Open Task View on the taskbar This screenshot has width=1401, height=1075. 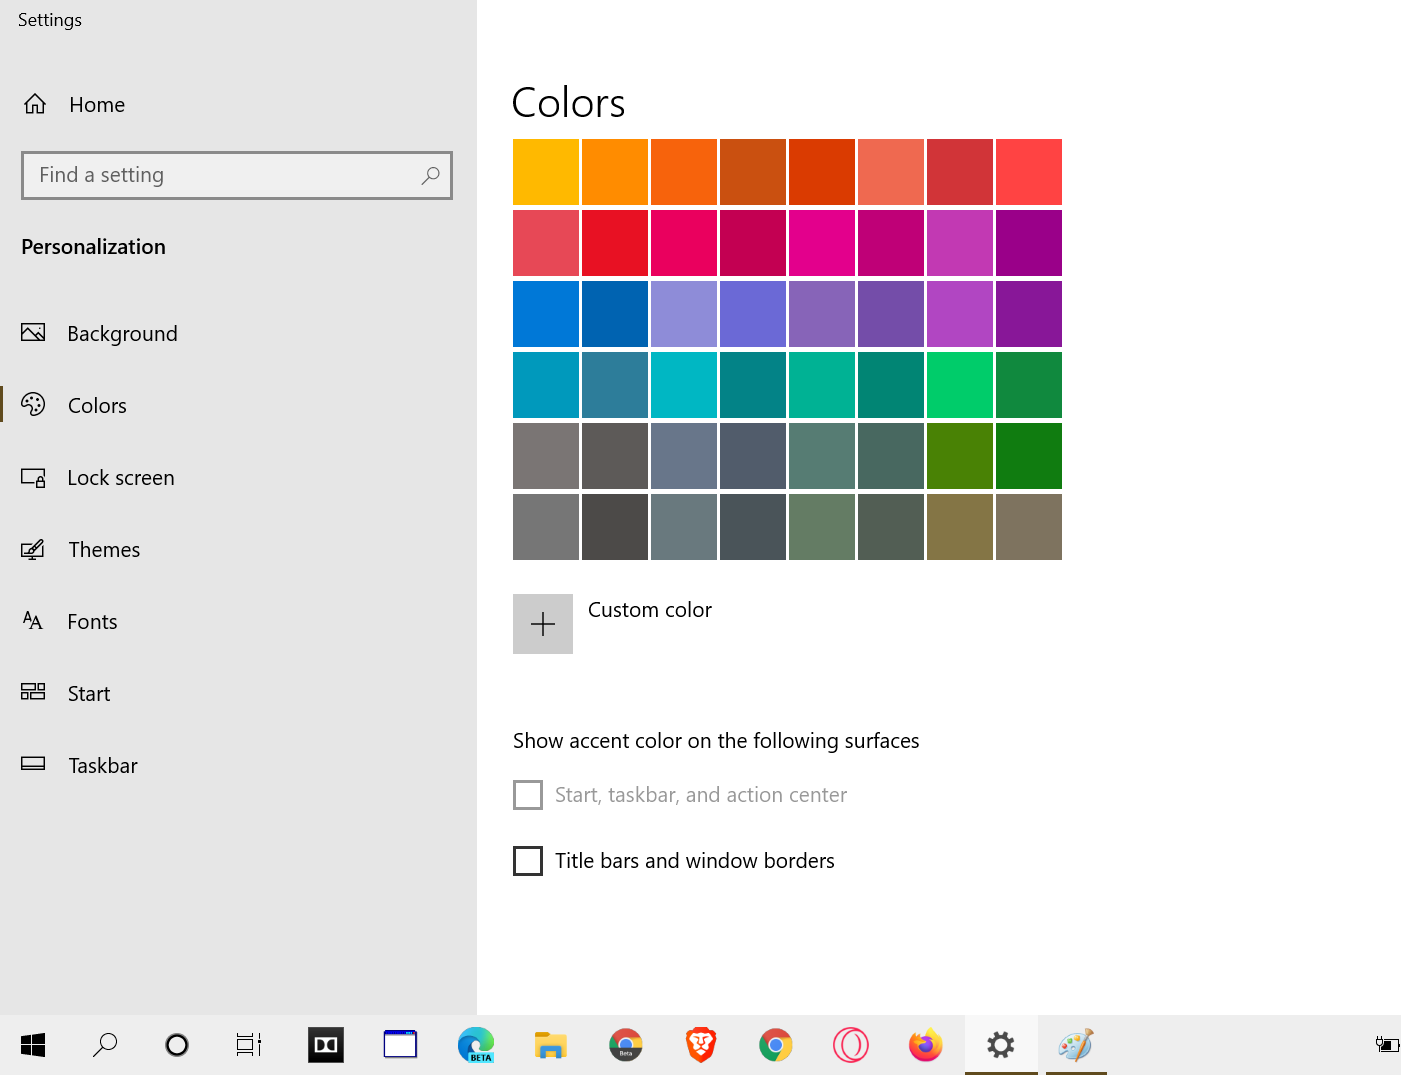point(249,1045)
